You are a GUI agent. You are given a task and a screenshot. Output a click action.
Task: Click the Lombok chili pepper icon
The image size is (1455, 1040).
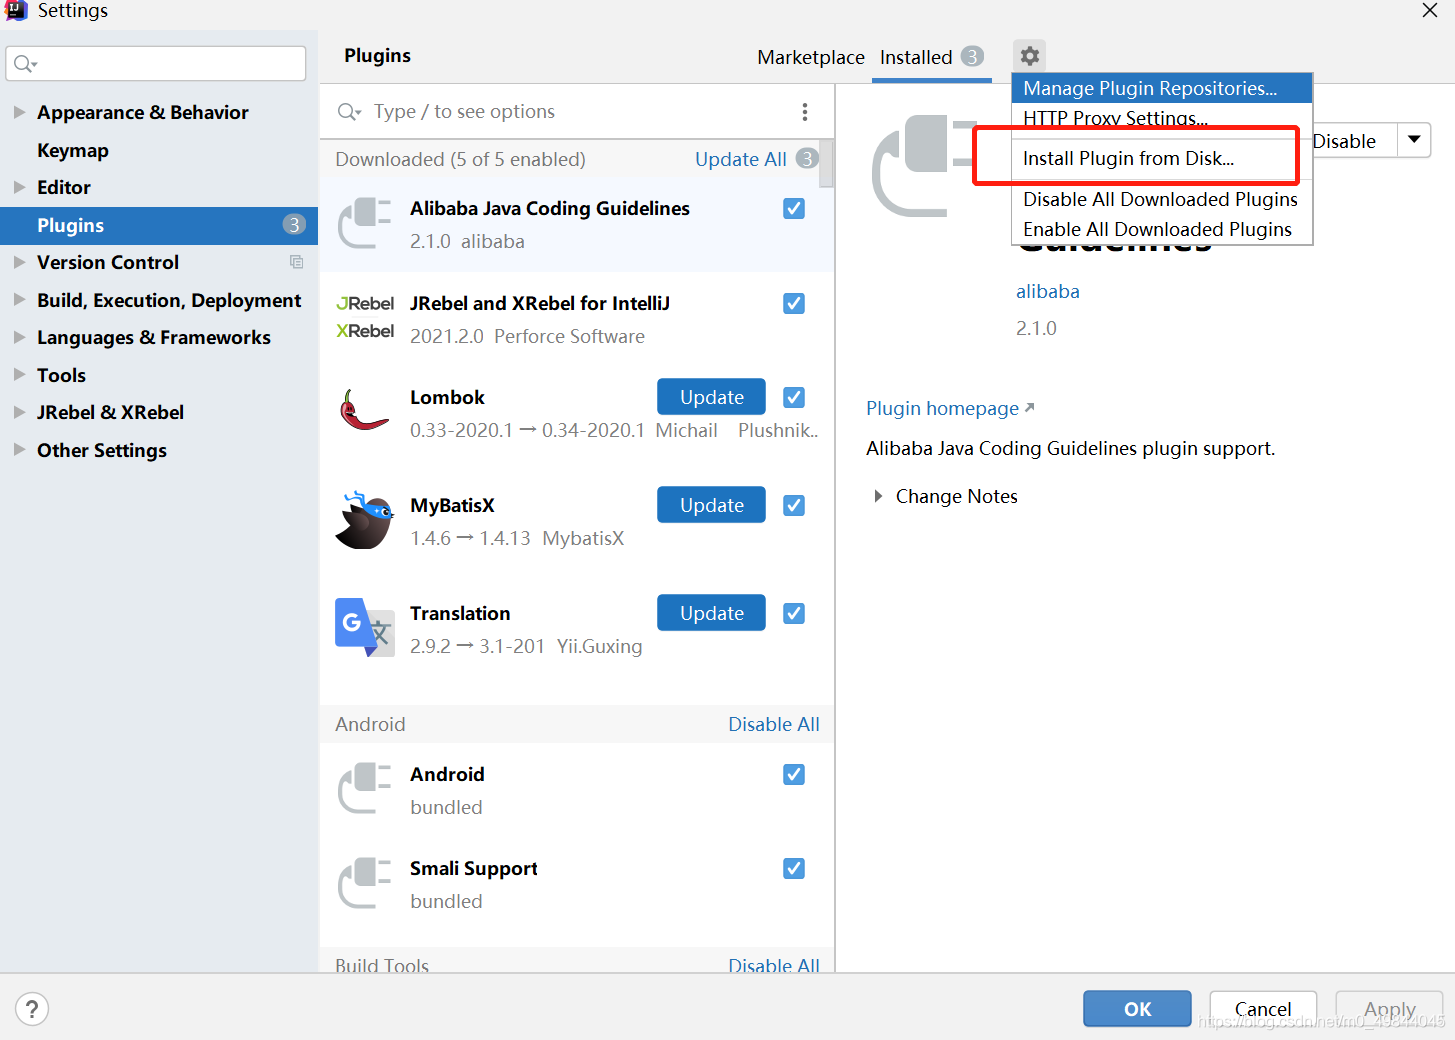(x=364, y=411)
